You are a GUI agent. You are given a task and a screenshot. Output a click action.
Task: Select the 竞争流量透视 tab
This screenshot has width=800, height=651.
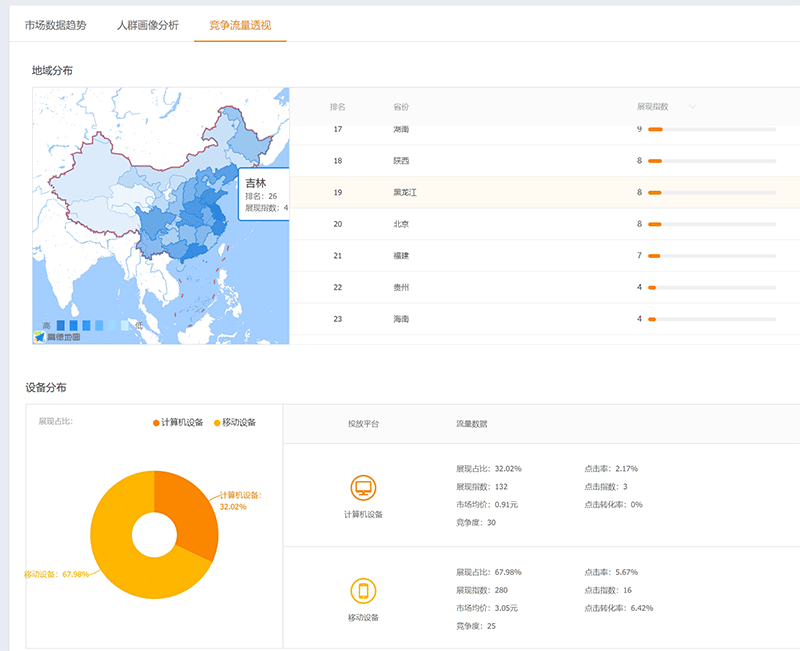coord(240,25)
